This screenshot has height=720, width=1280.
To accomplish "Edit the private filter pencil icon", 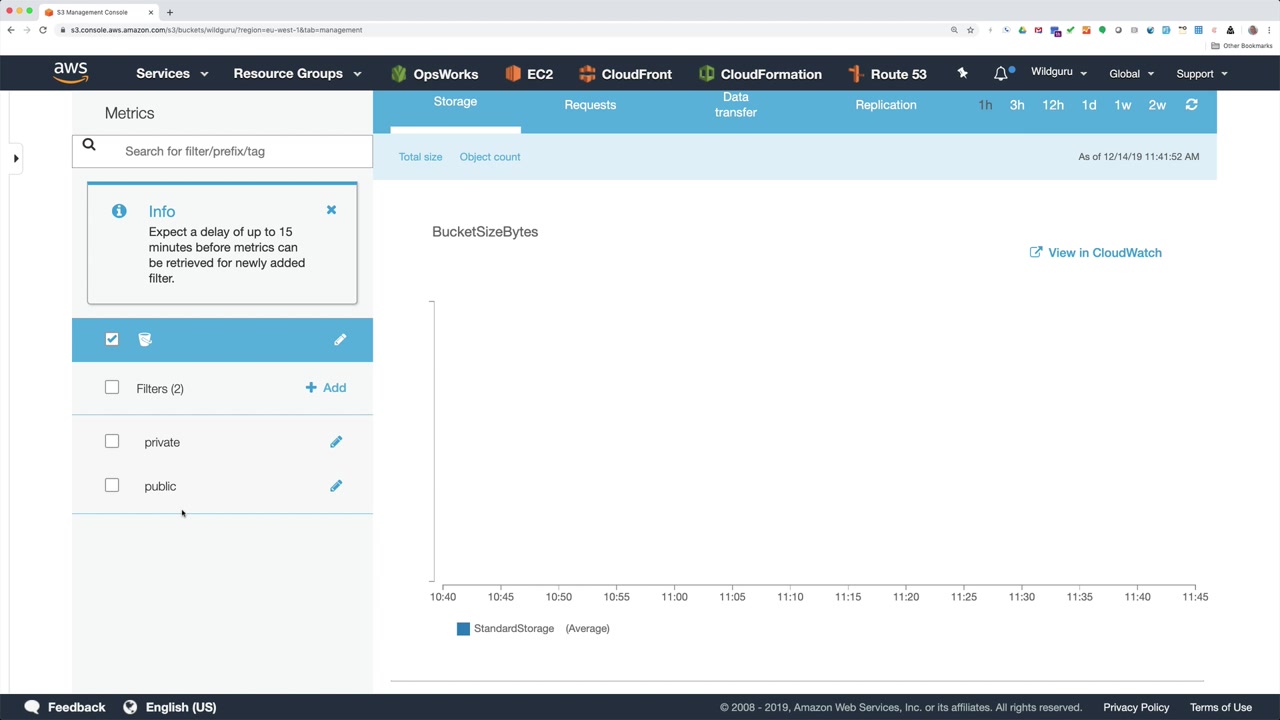I will tap(336, 442).
